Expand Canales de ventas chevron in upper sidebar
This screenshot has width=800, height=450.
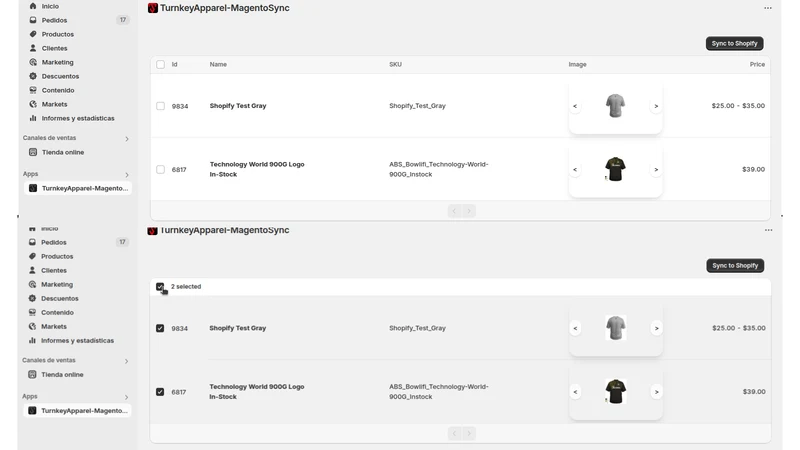click(x=127, y=139)
